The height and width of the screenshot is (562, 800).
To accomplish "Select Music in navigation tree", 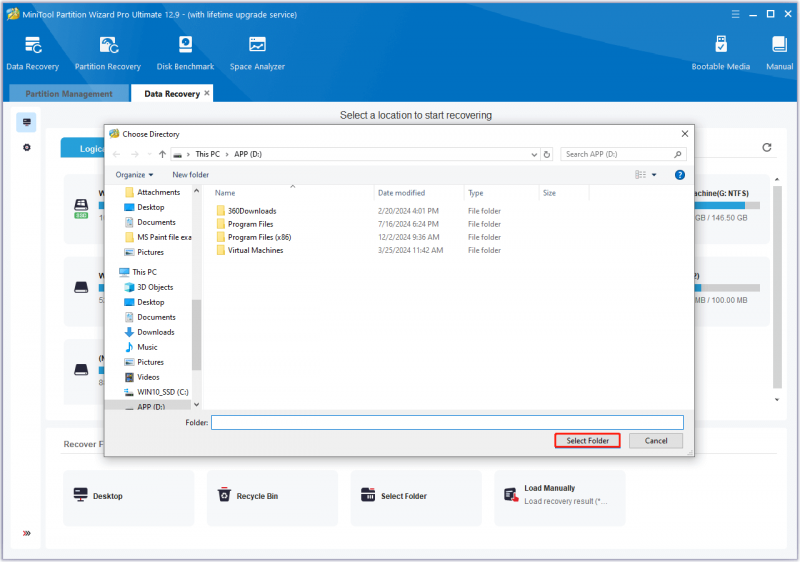I will [x=141, y=347].
